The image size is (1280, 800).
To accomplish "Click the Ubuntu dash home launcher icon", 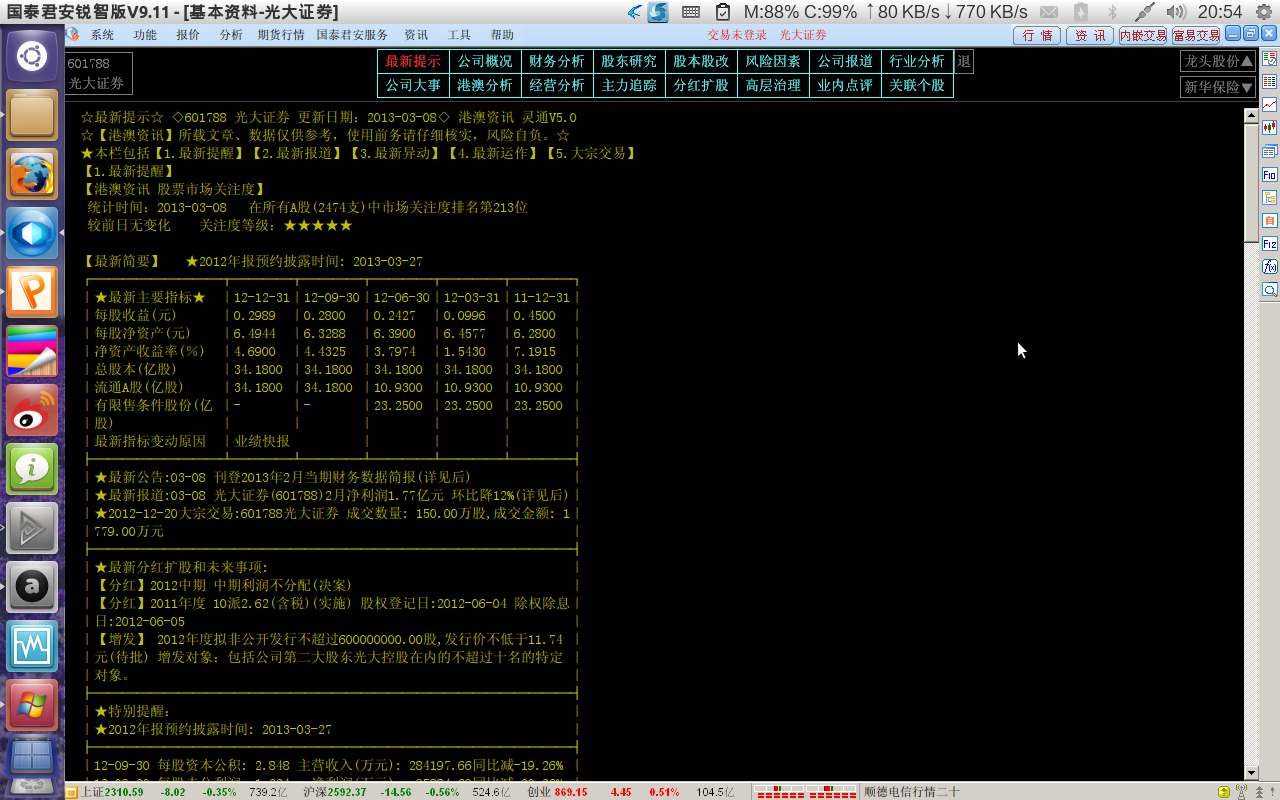I will (32, 55).
